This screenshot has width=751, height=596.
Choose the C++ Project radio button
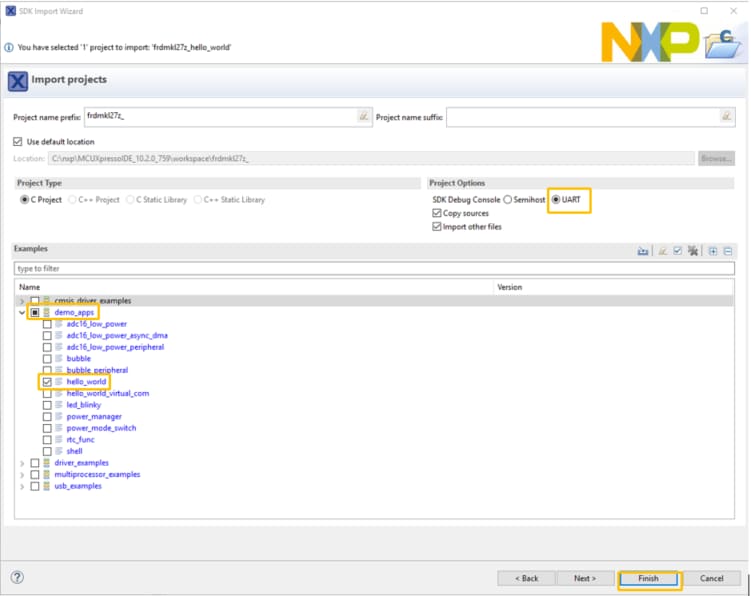coord(72,200)
